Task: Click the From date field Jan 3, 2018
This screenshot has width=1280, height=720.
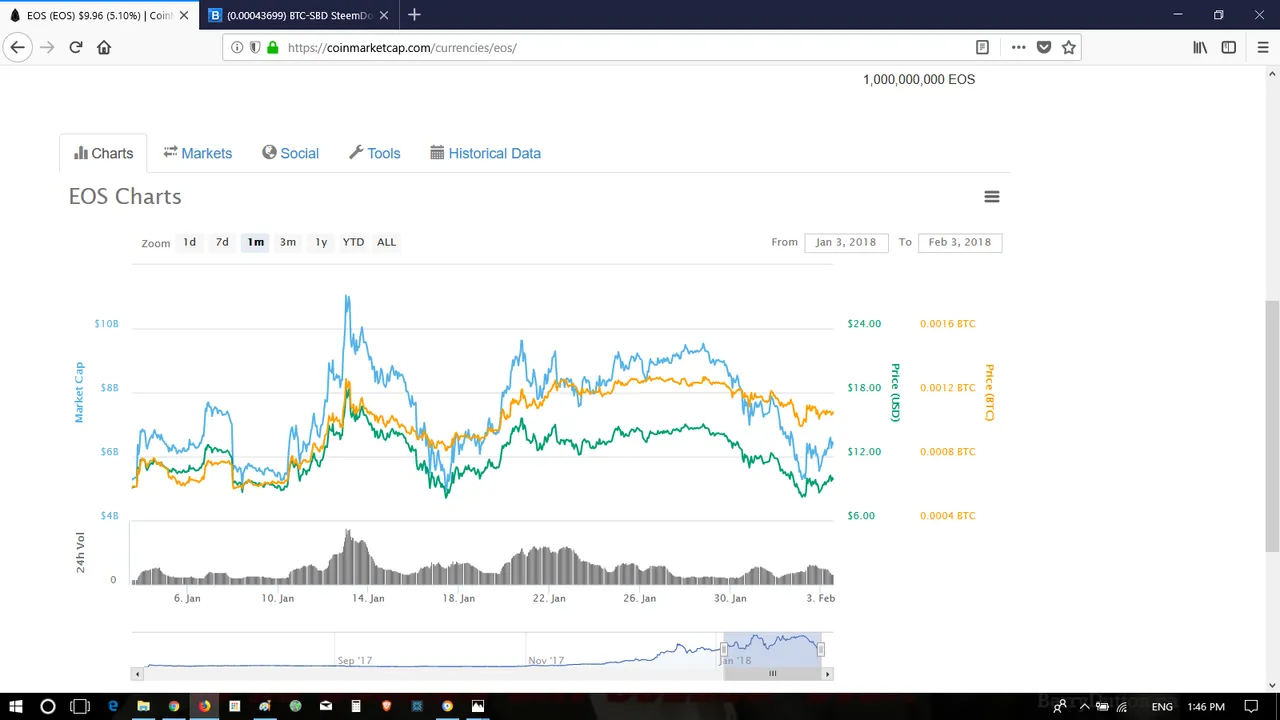Action: (x=846, y=242)
